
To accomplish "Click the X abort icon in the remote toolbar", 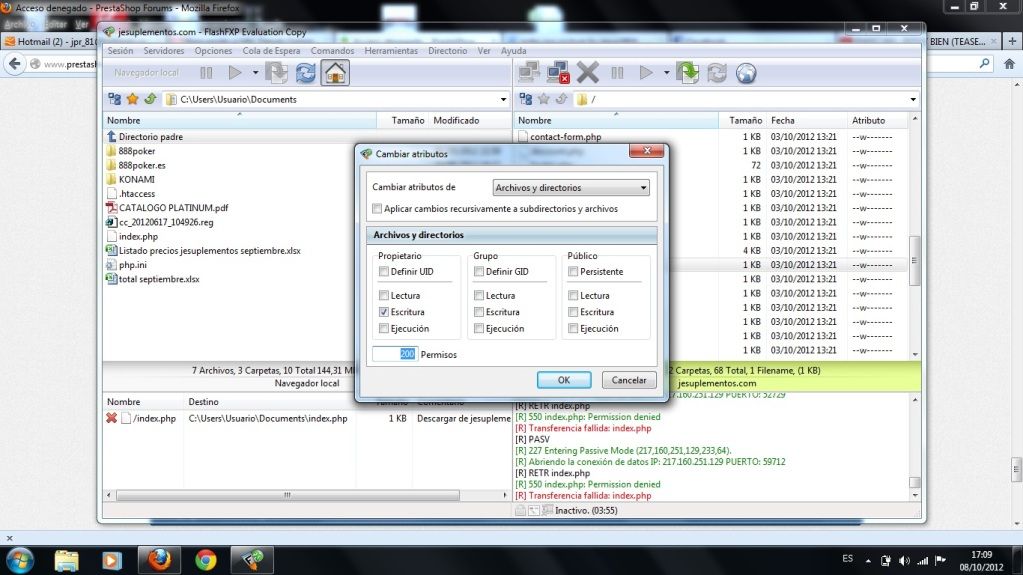I will coord(588,72).
